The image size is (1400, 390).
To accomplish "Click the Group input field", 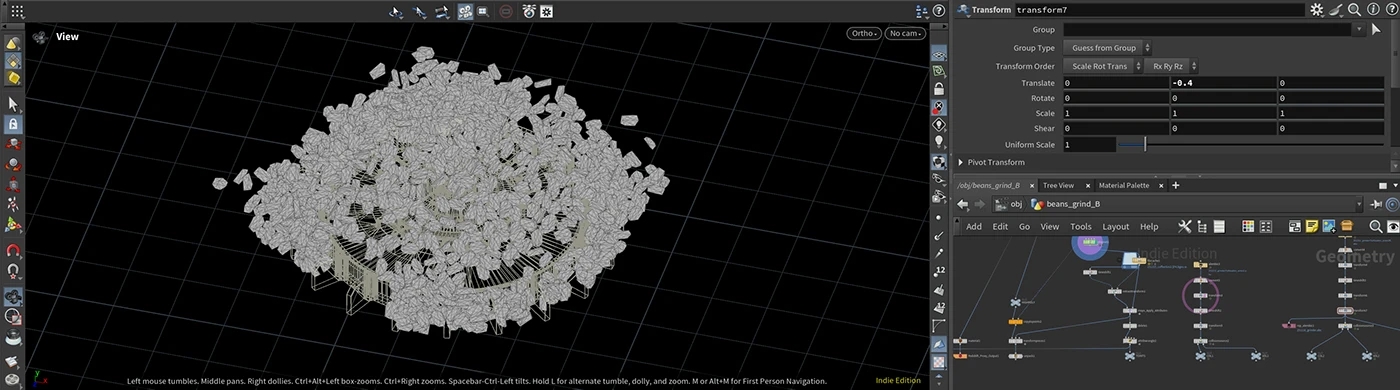I will [x=1206, y=30].
